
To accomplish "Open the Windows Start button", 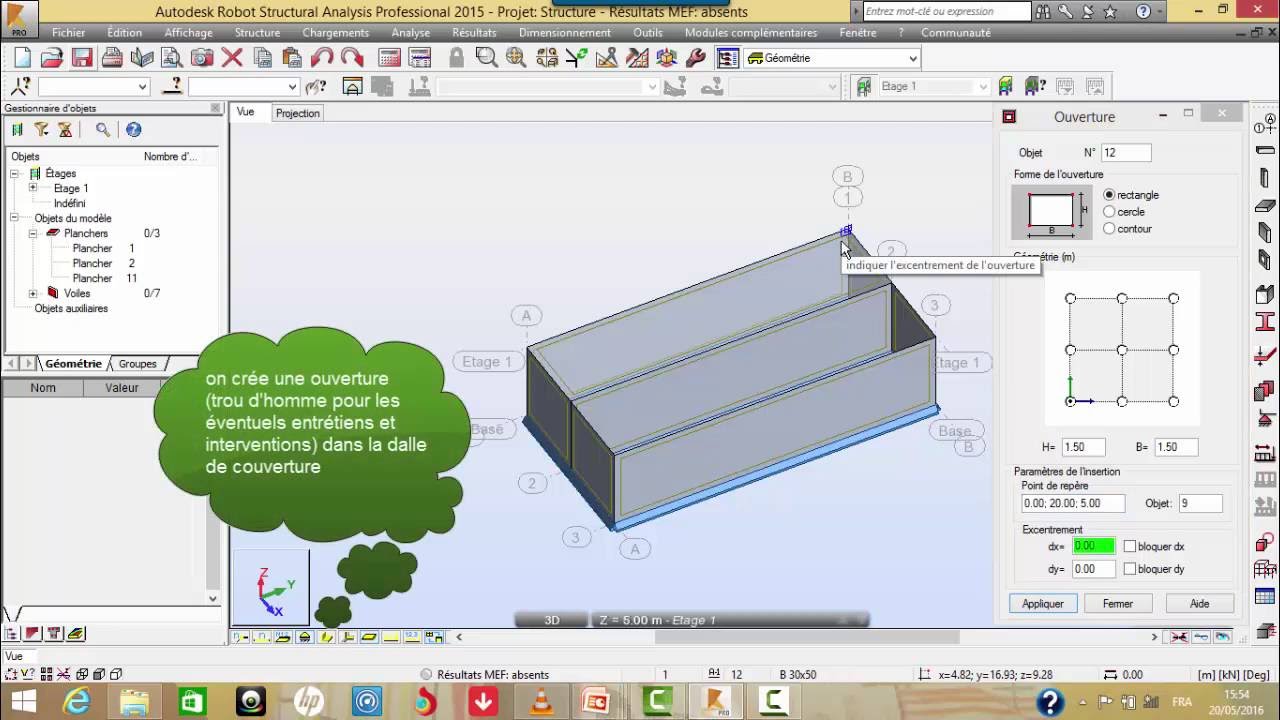I will coord(22,702).
